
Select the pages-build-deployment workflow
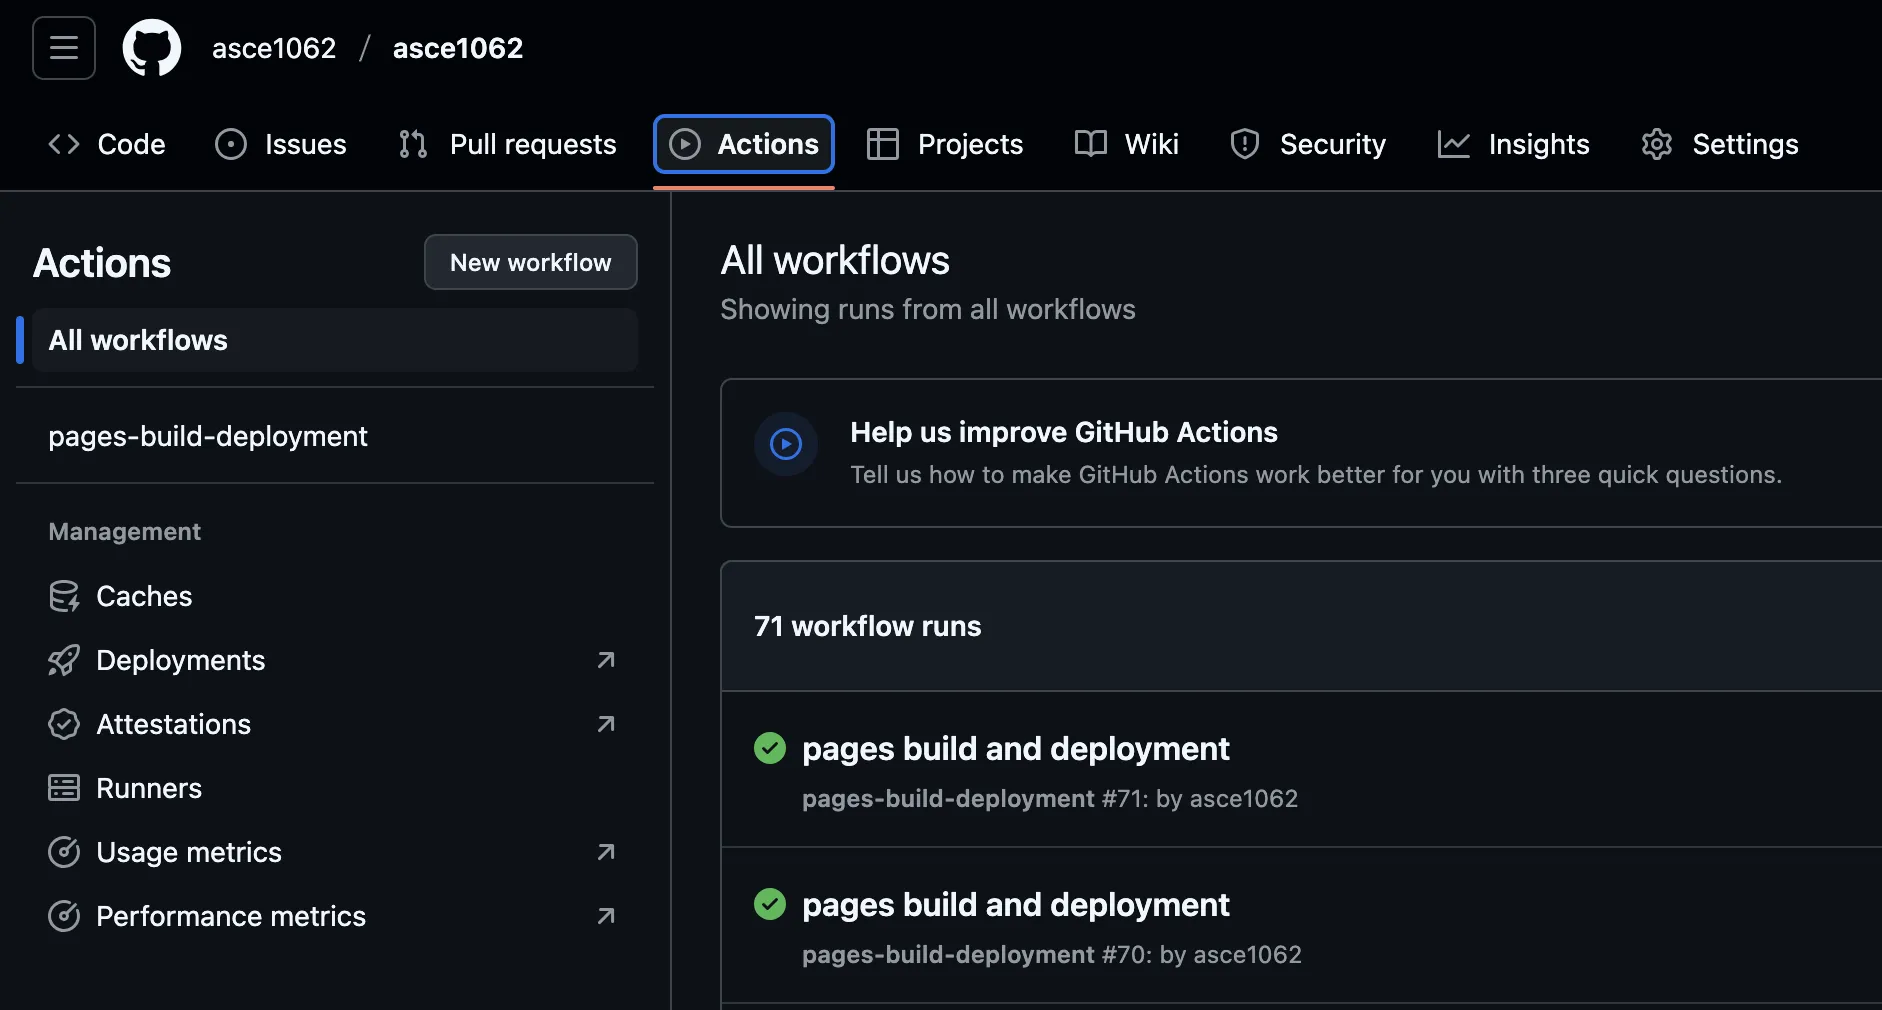click(x=207, y=436)
